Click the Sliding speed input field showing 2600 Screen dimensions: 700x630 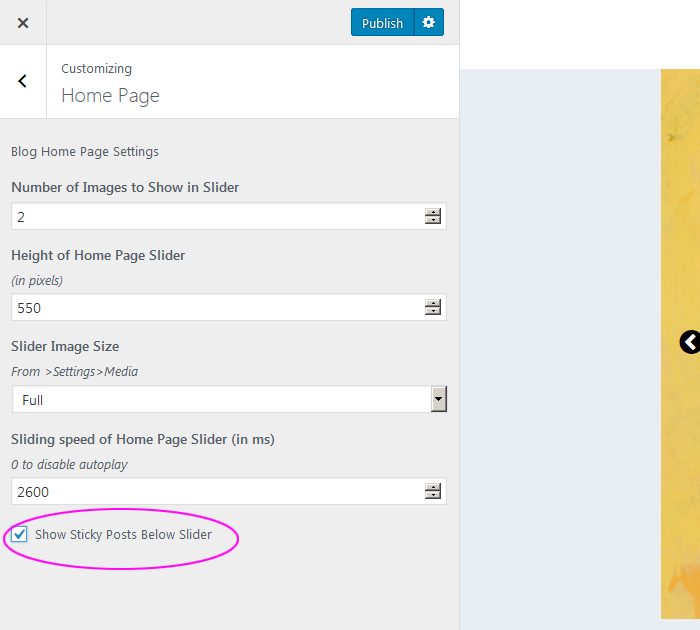pyautogui.click(x=229, y=491)
